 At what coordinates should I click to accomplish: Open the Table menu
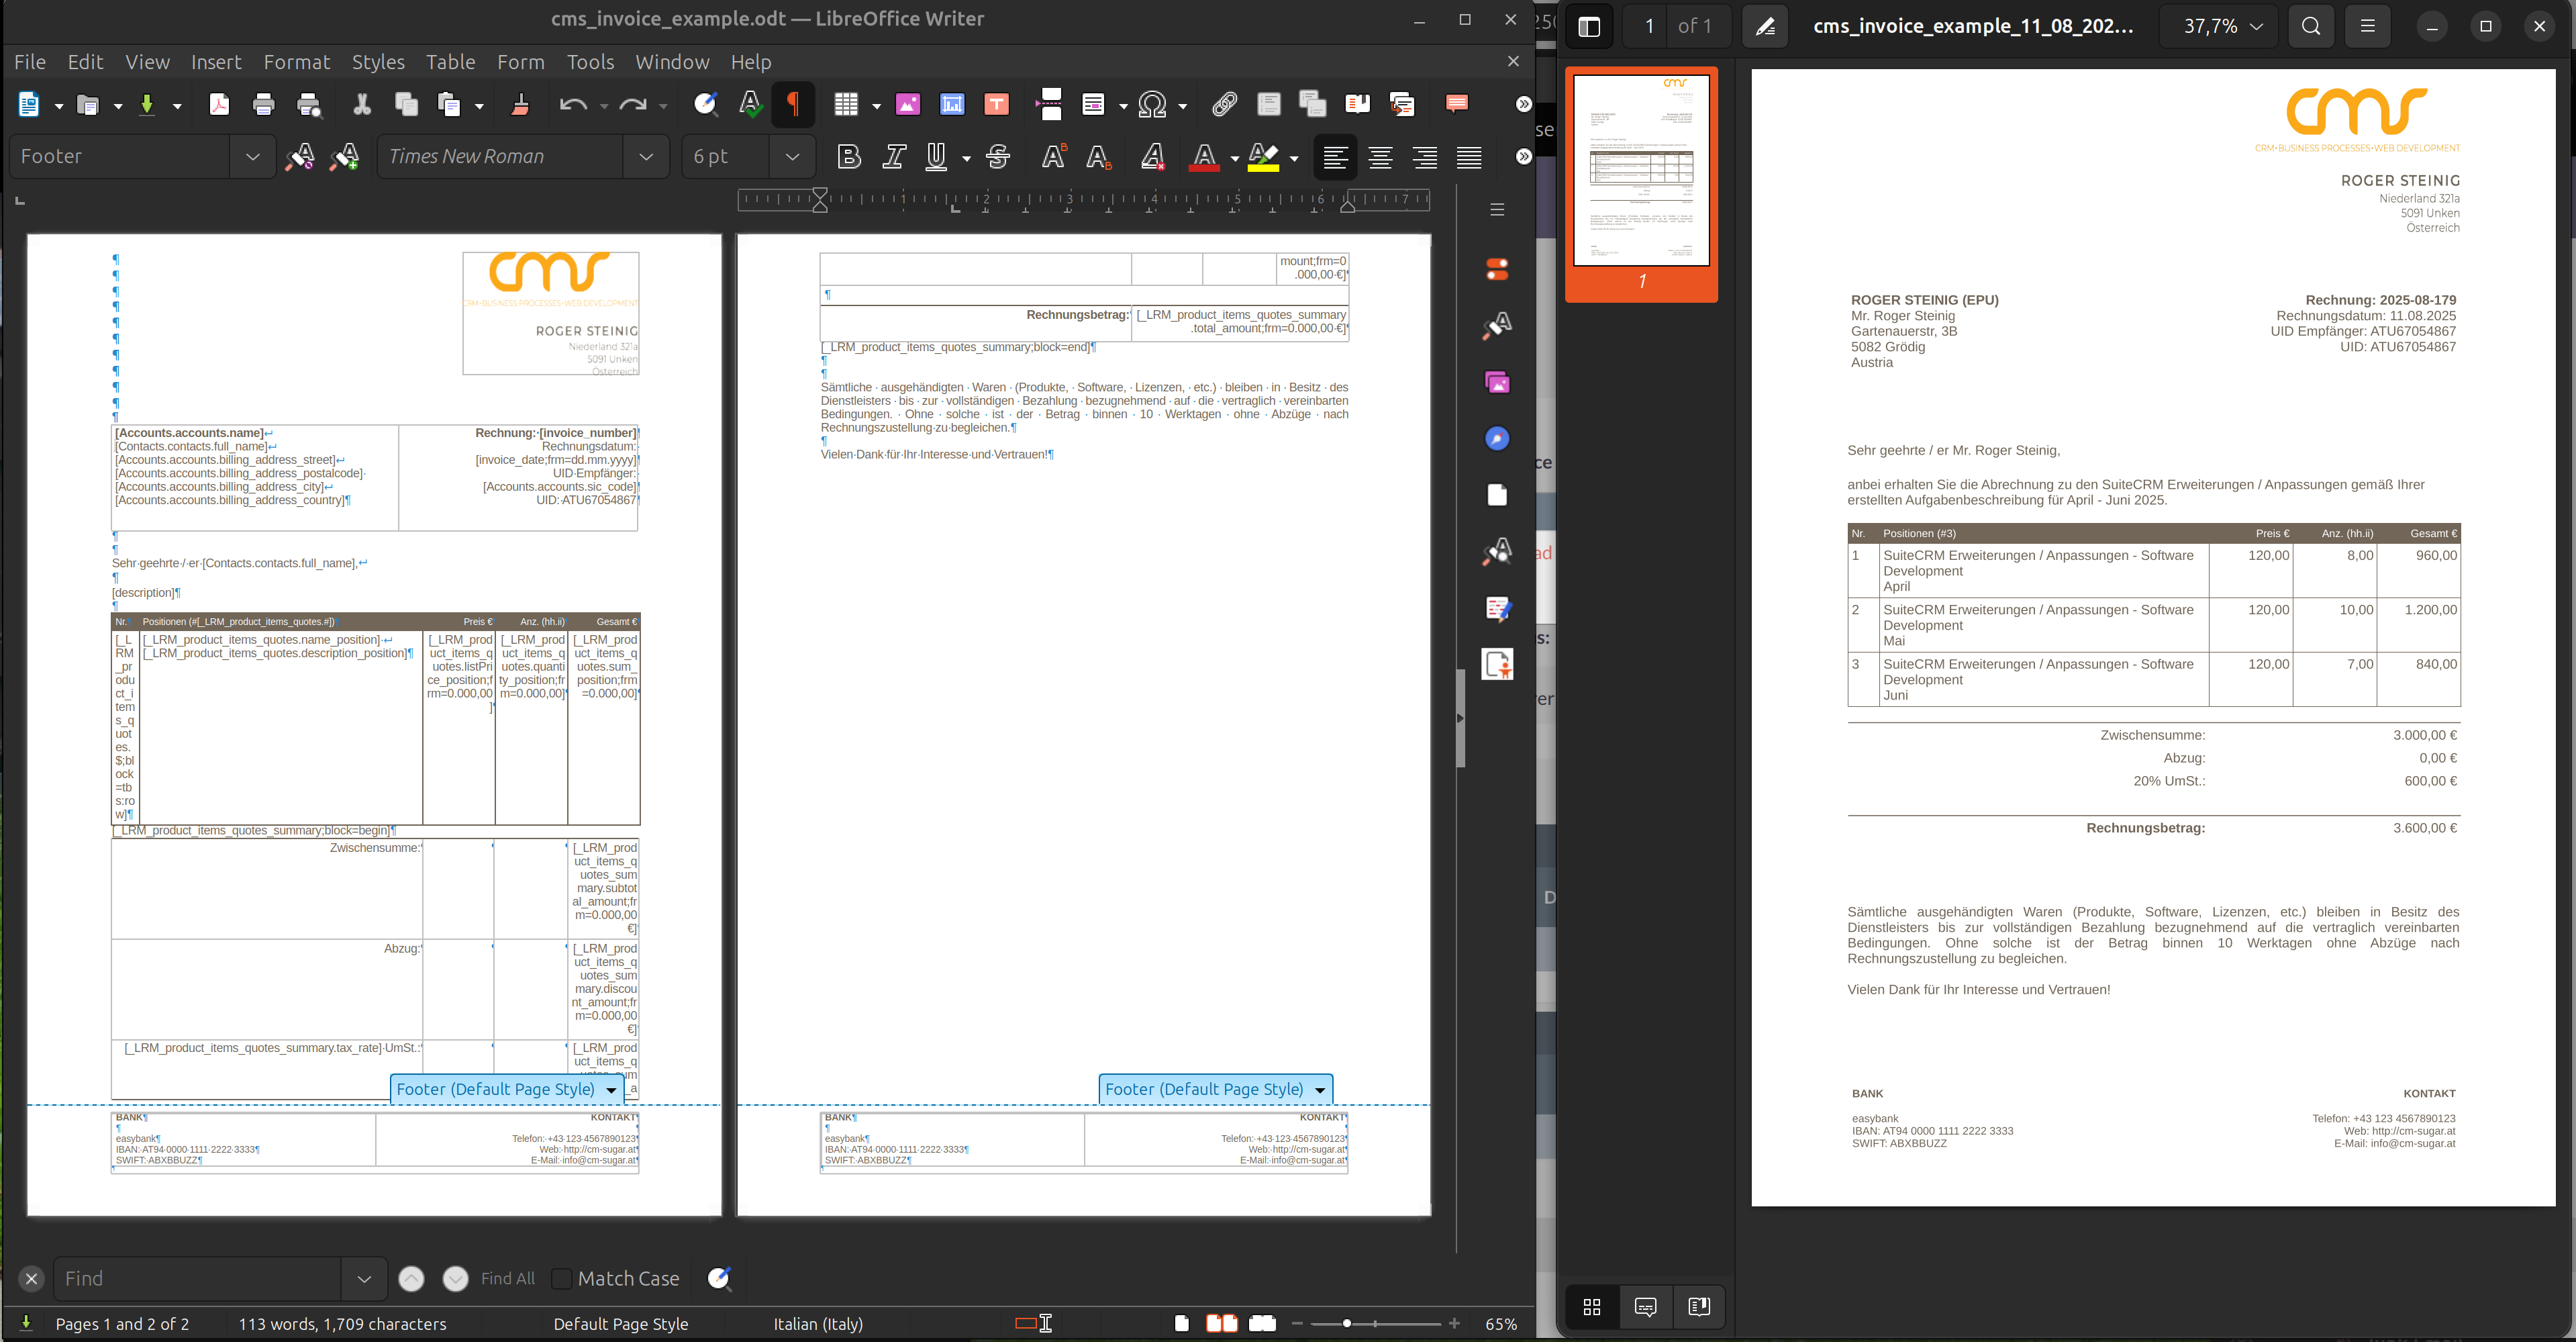[x=450, y=62]
